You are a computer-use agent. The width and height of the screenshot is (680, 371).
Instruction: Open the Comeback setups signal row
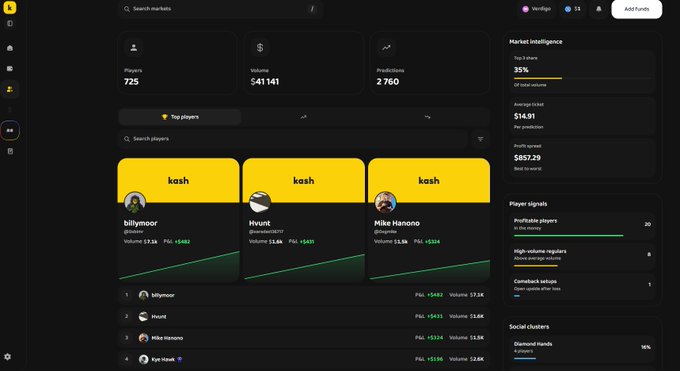point(582,286)
